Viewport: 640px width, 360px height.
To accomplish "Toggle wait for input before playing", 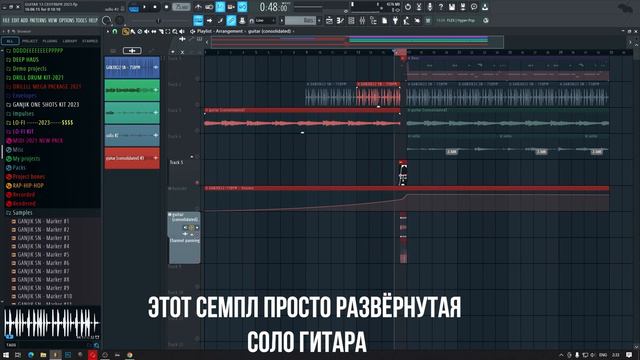I will tap(209, 7).
